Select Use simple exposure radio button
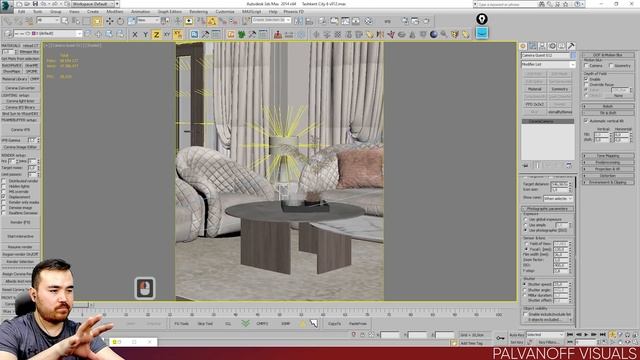This screenshot has width=640, height=360. [526, 225]
